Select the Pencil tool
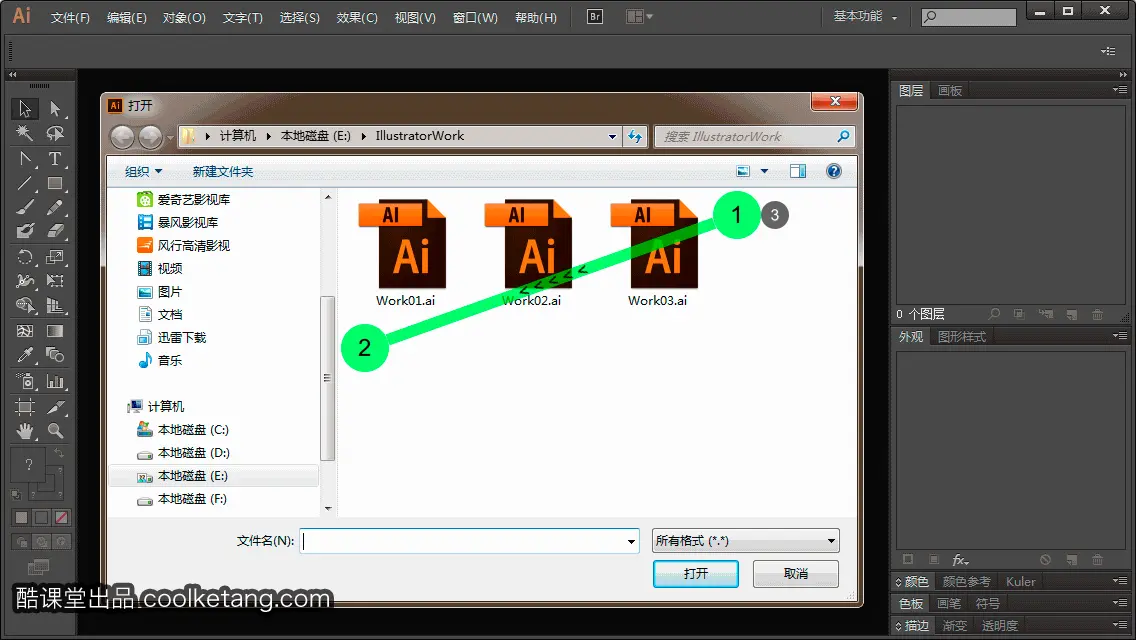 pyautogui.click(x=55, y=208)
